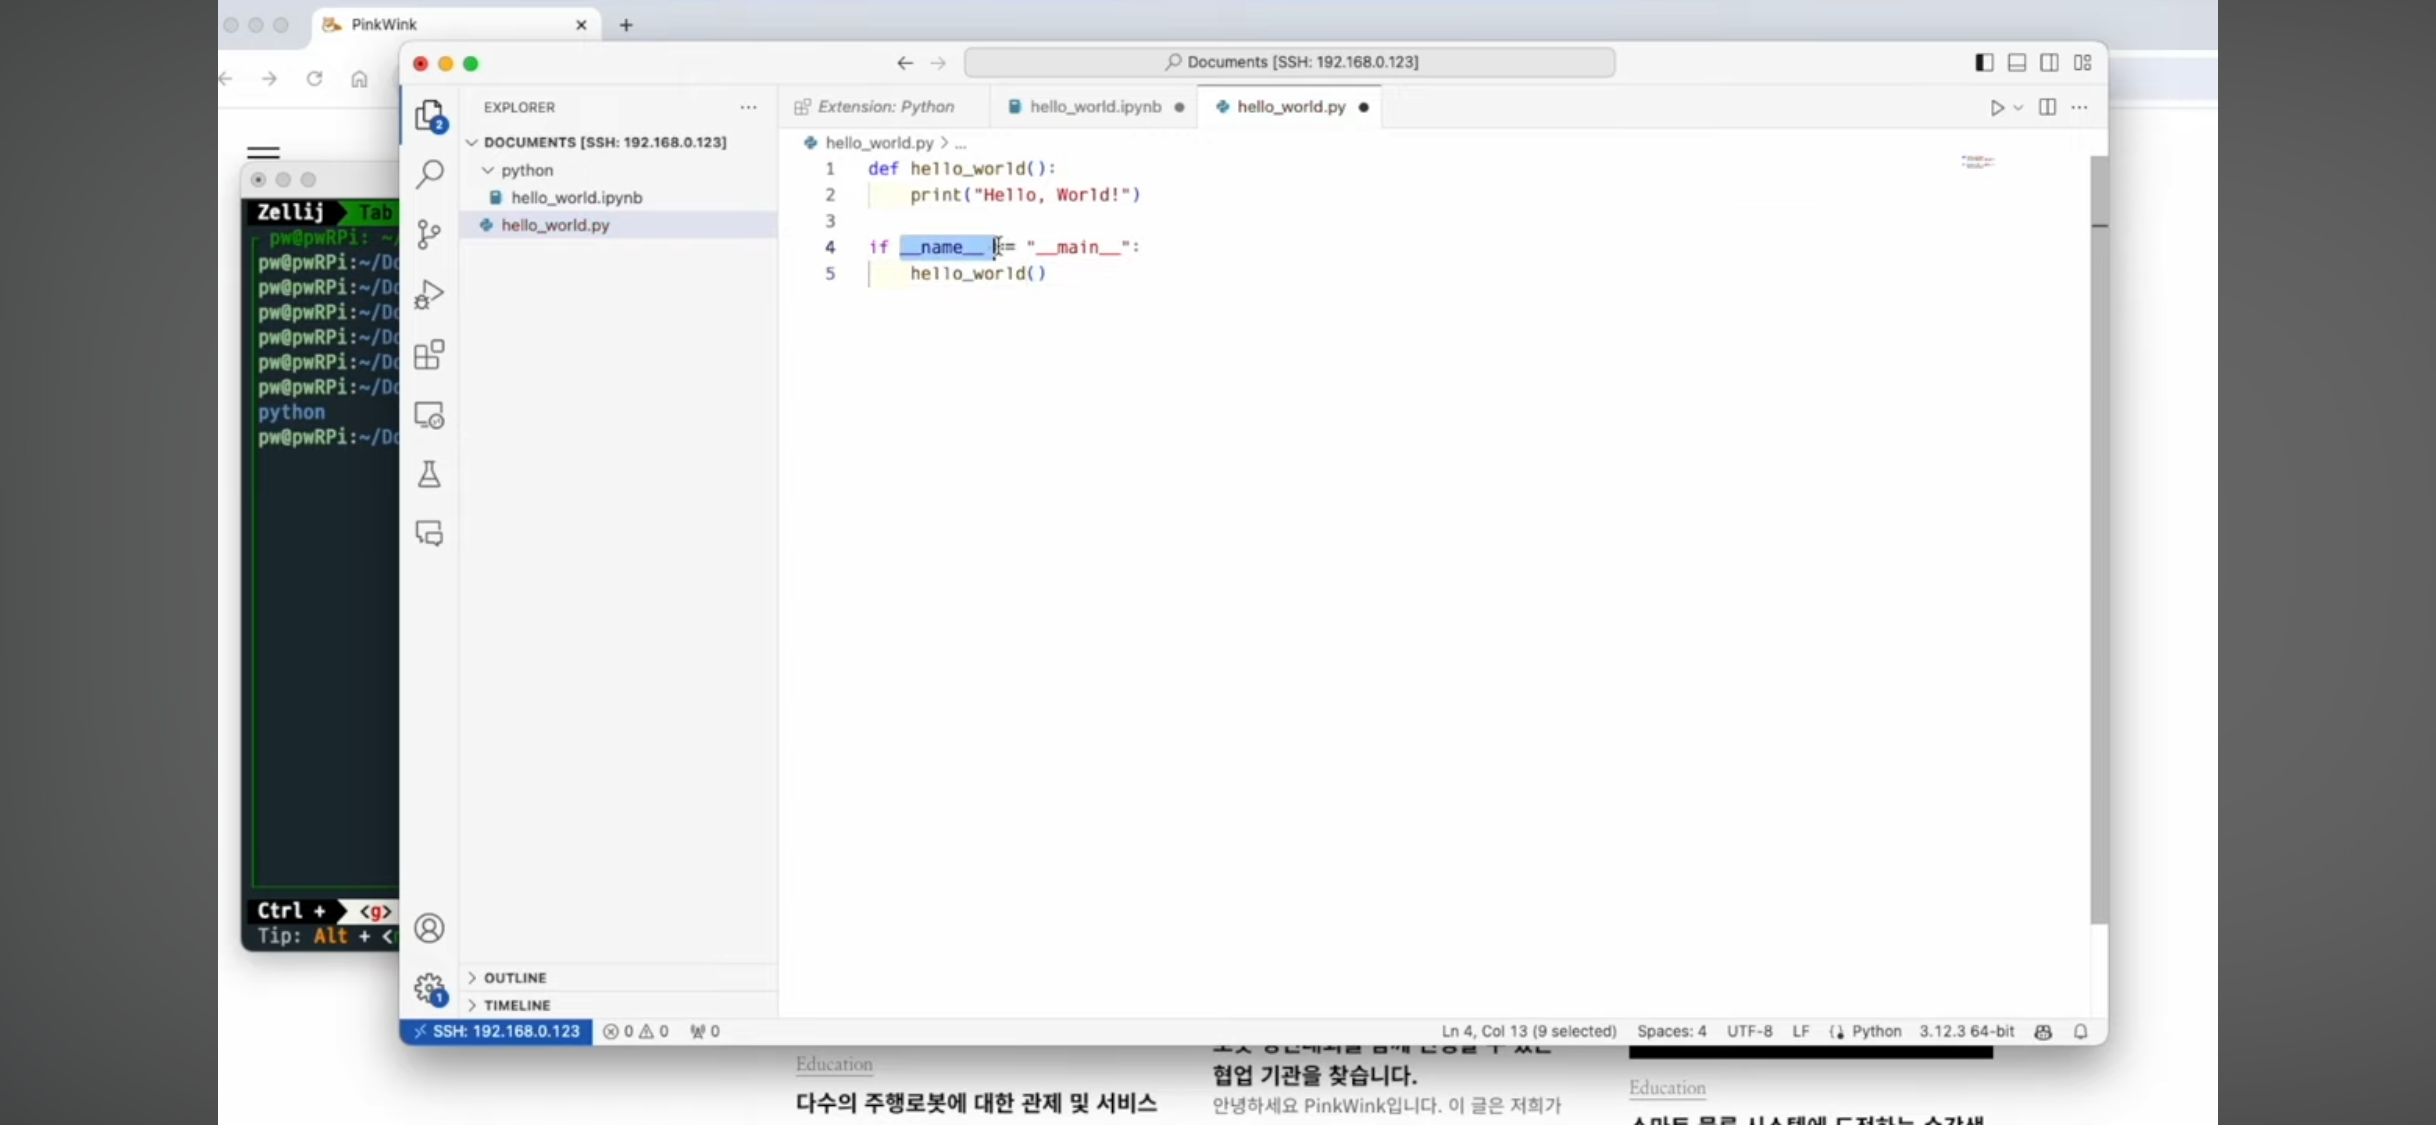Open the Source Control view
The image size is (2436, 1125).
pyautogui.click(x=429, y=235)
